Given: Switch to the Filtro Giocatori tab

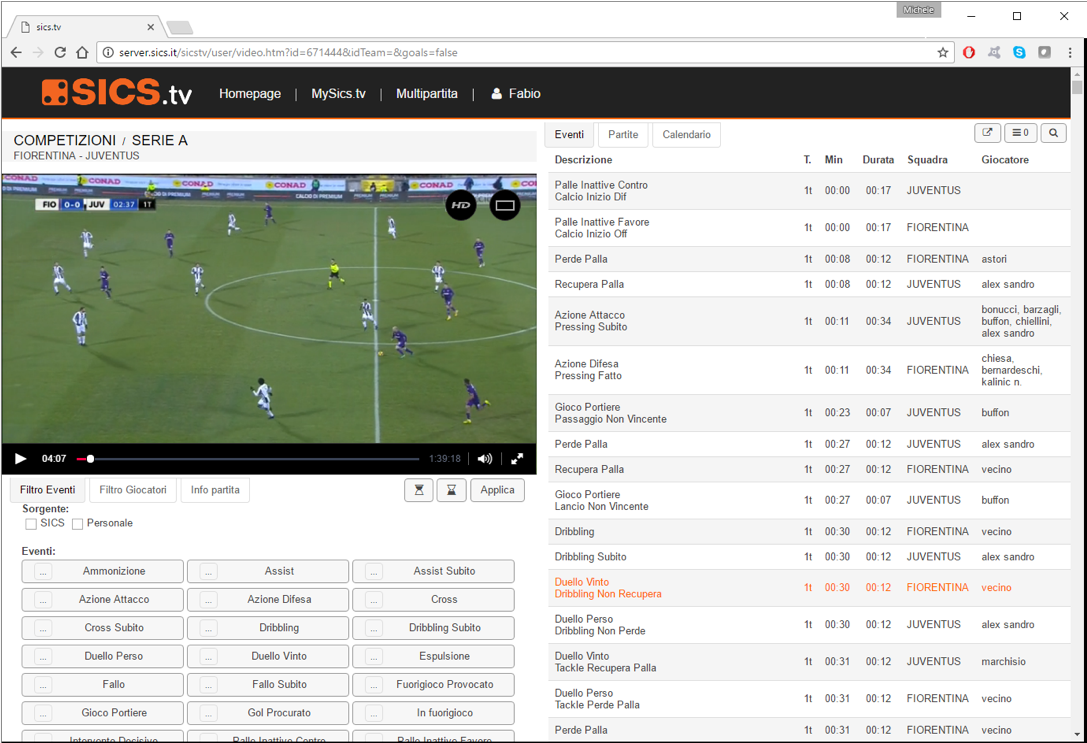Looking at the screenshot, I should click(x=132, y=490).
